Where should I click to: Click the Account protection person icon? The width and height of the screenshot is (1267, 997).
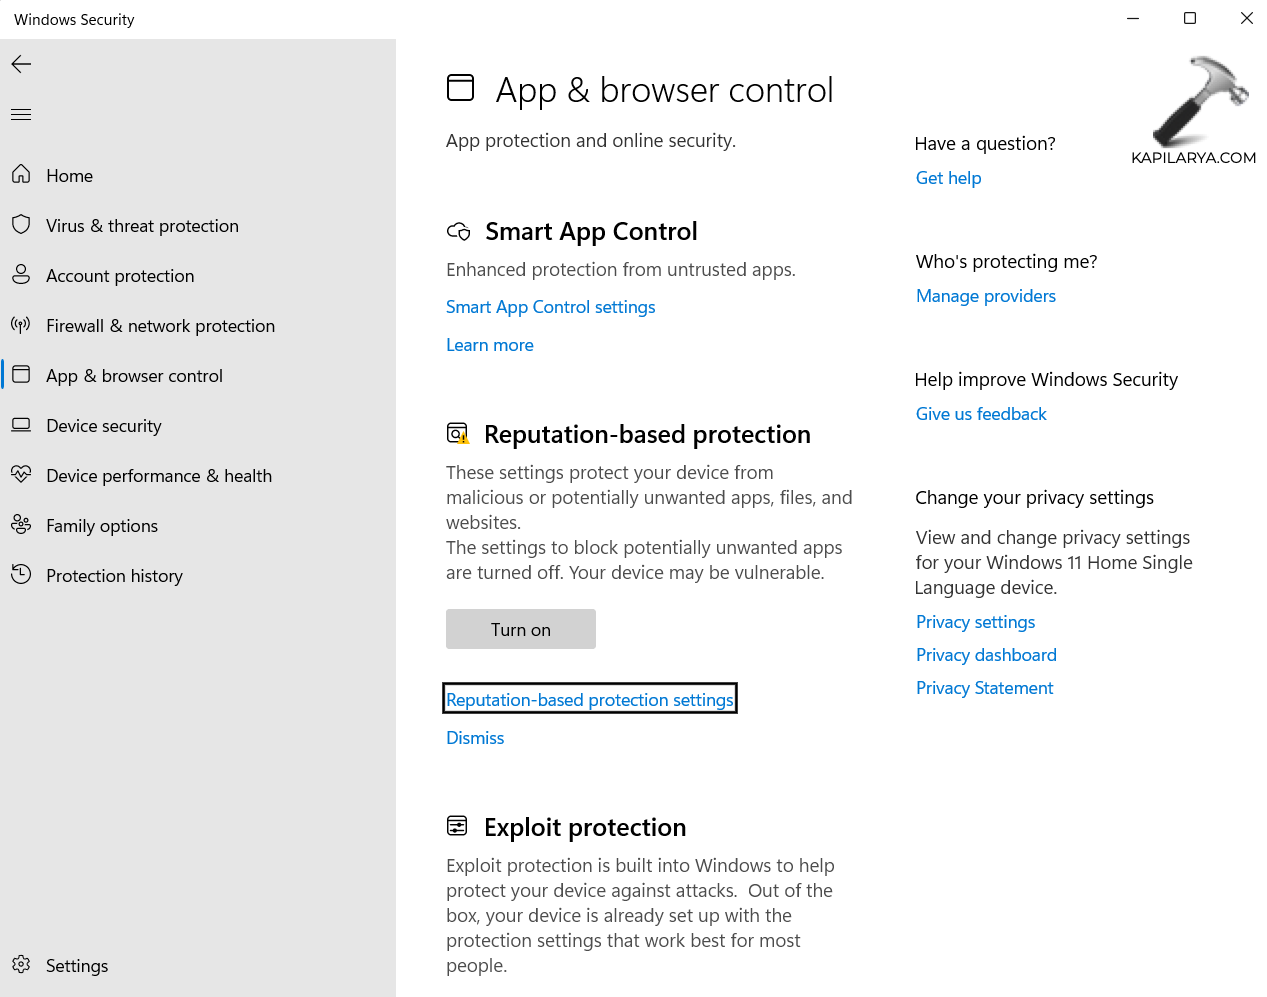pyautogui.click(x=21, y=275)
